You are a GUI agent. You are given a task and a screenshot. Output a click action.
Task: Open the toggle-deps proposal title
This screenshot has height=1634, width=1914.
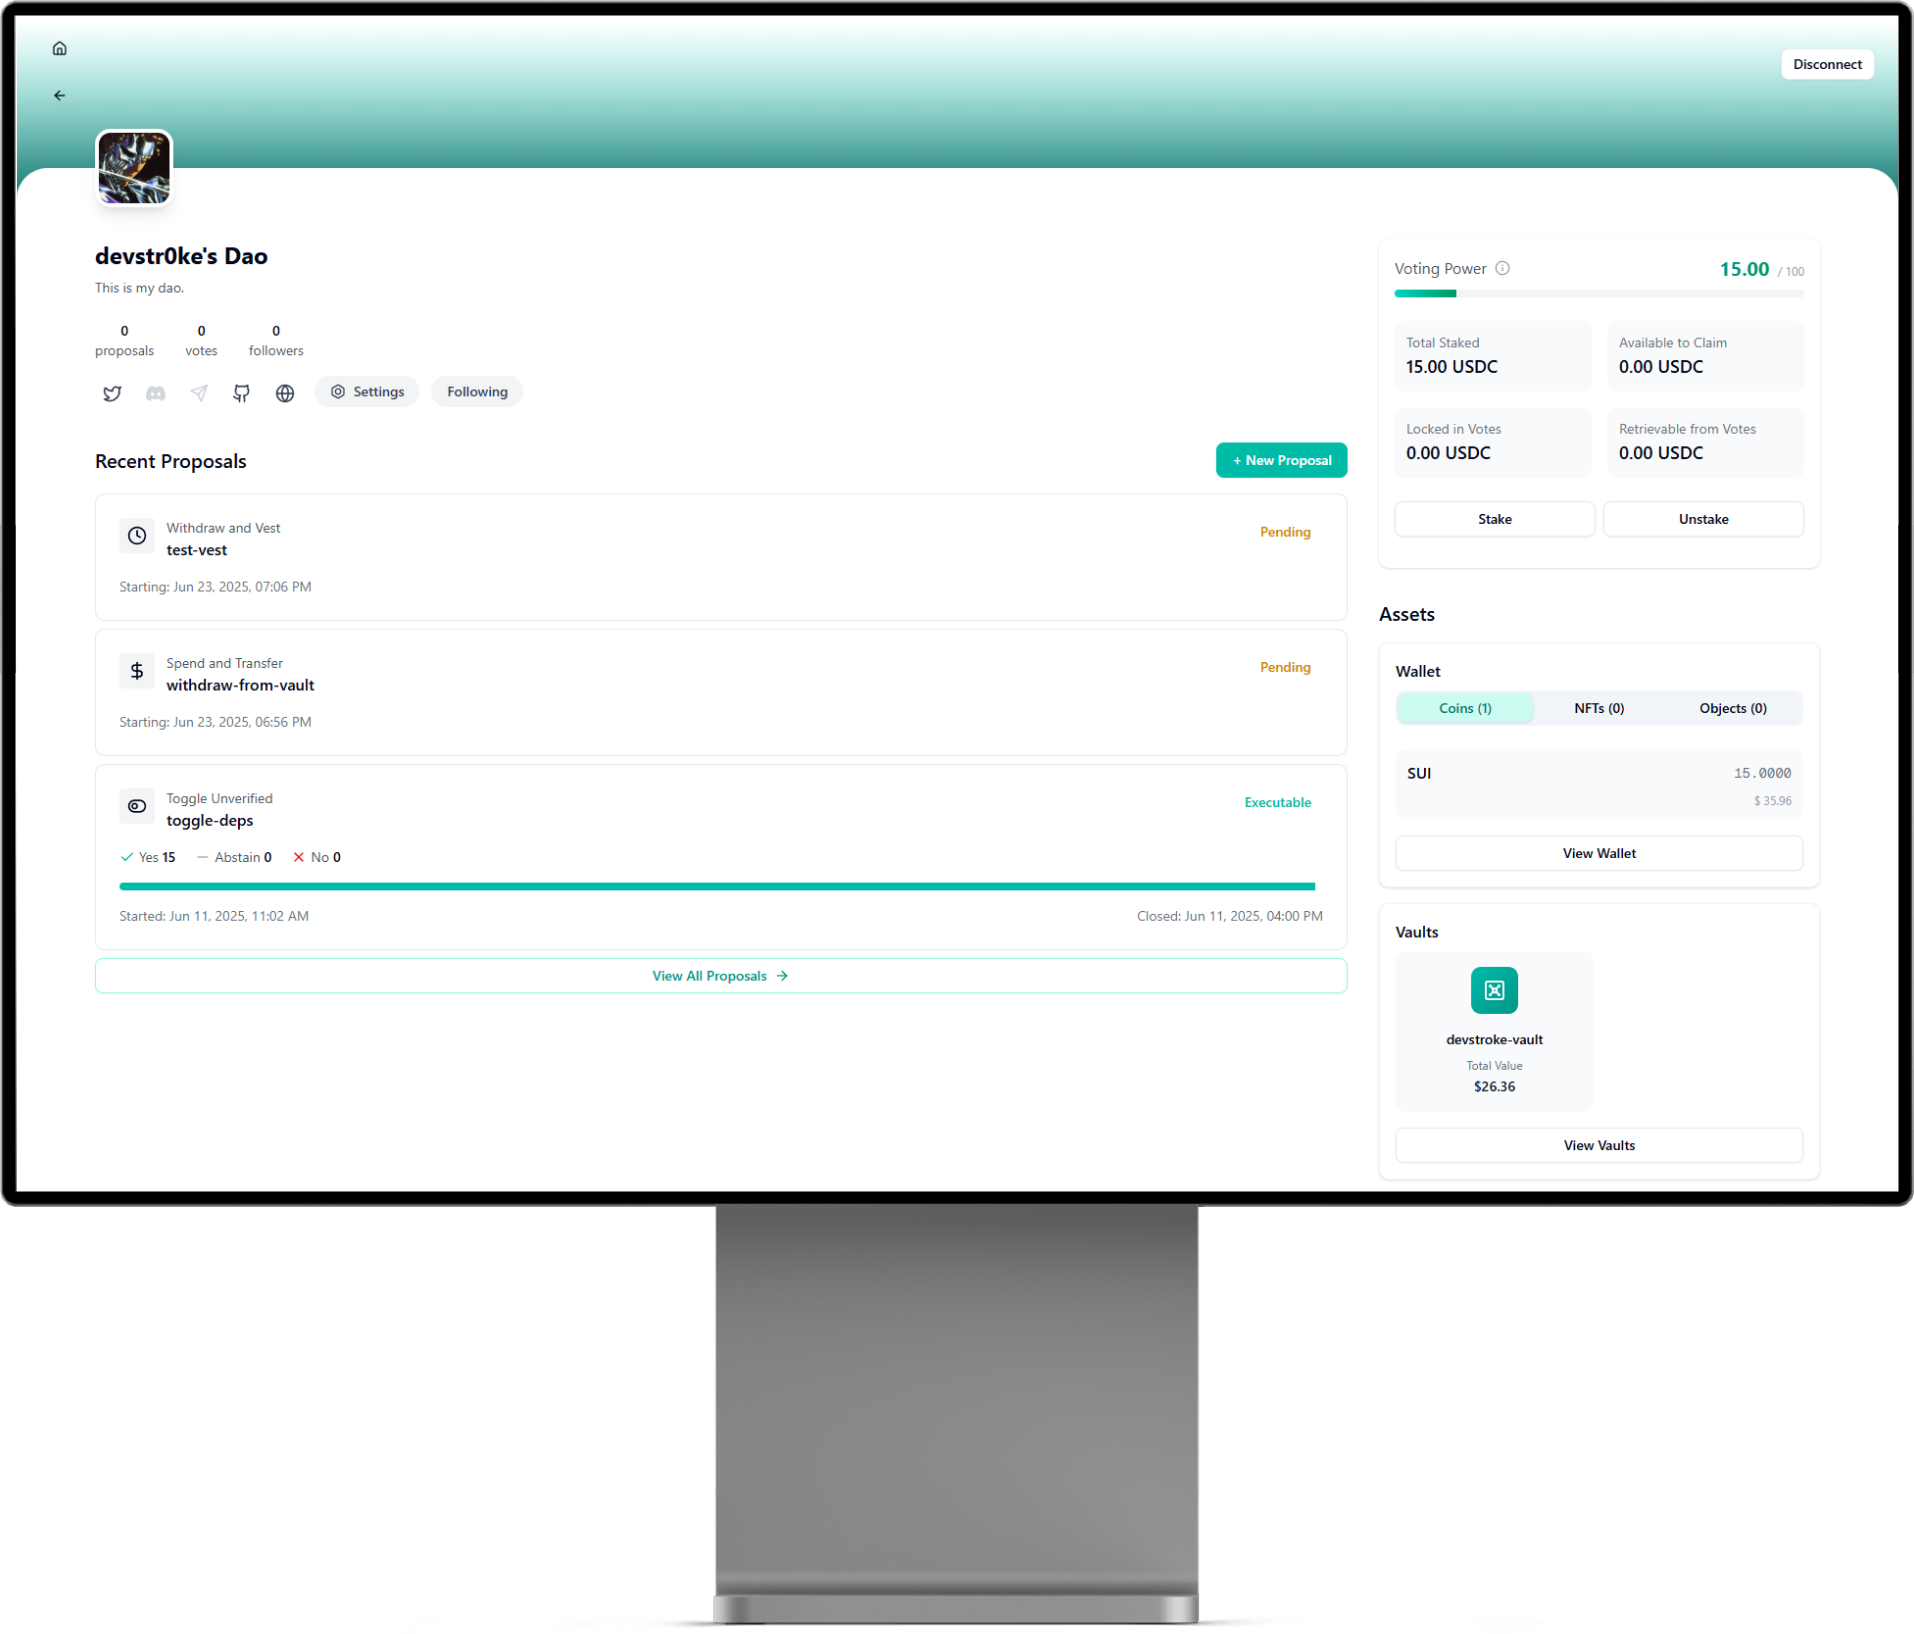(x=210, y=821)
